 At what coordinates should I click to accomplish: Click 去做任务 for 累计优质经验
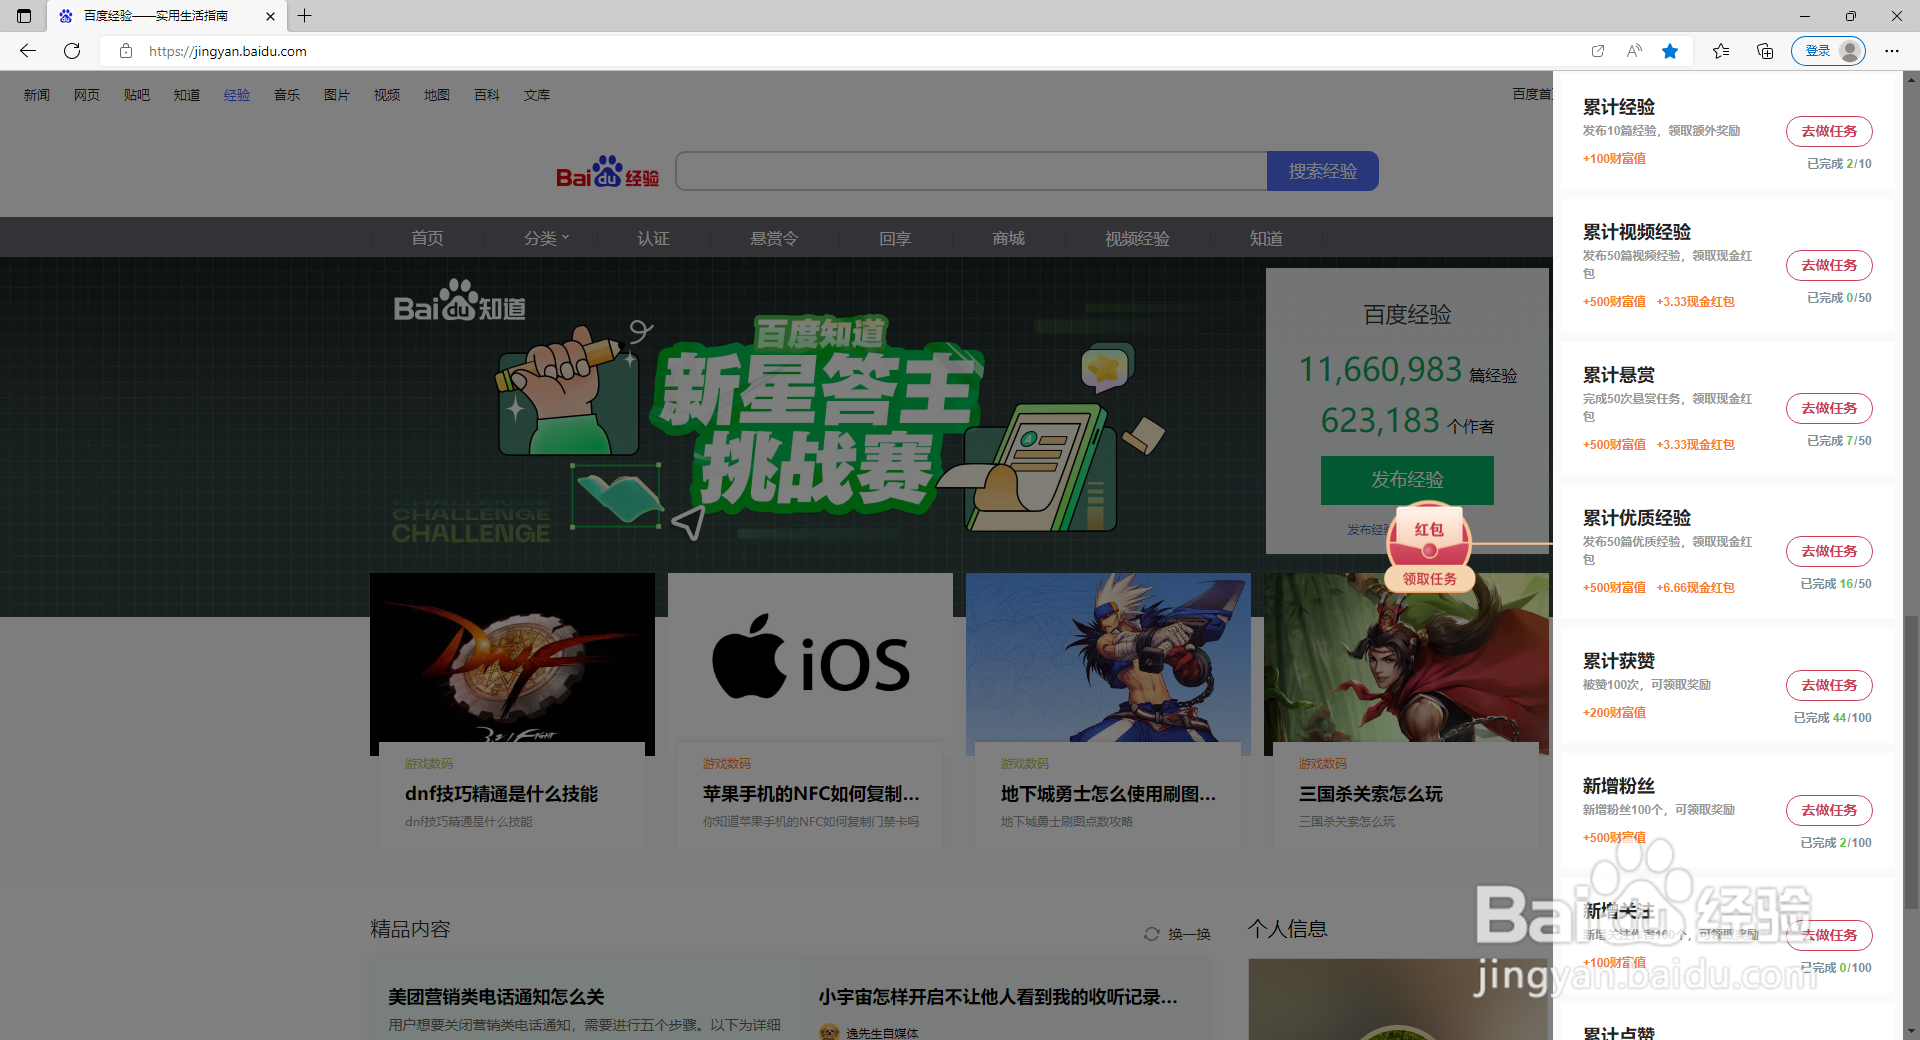(x=1829, y=551)
